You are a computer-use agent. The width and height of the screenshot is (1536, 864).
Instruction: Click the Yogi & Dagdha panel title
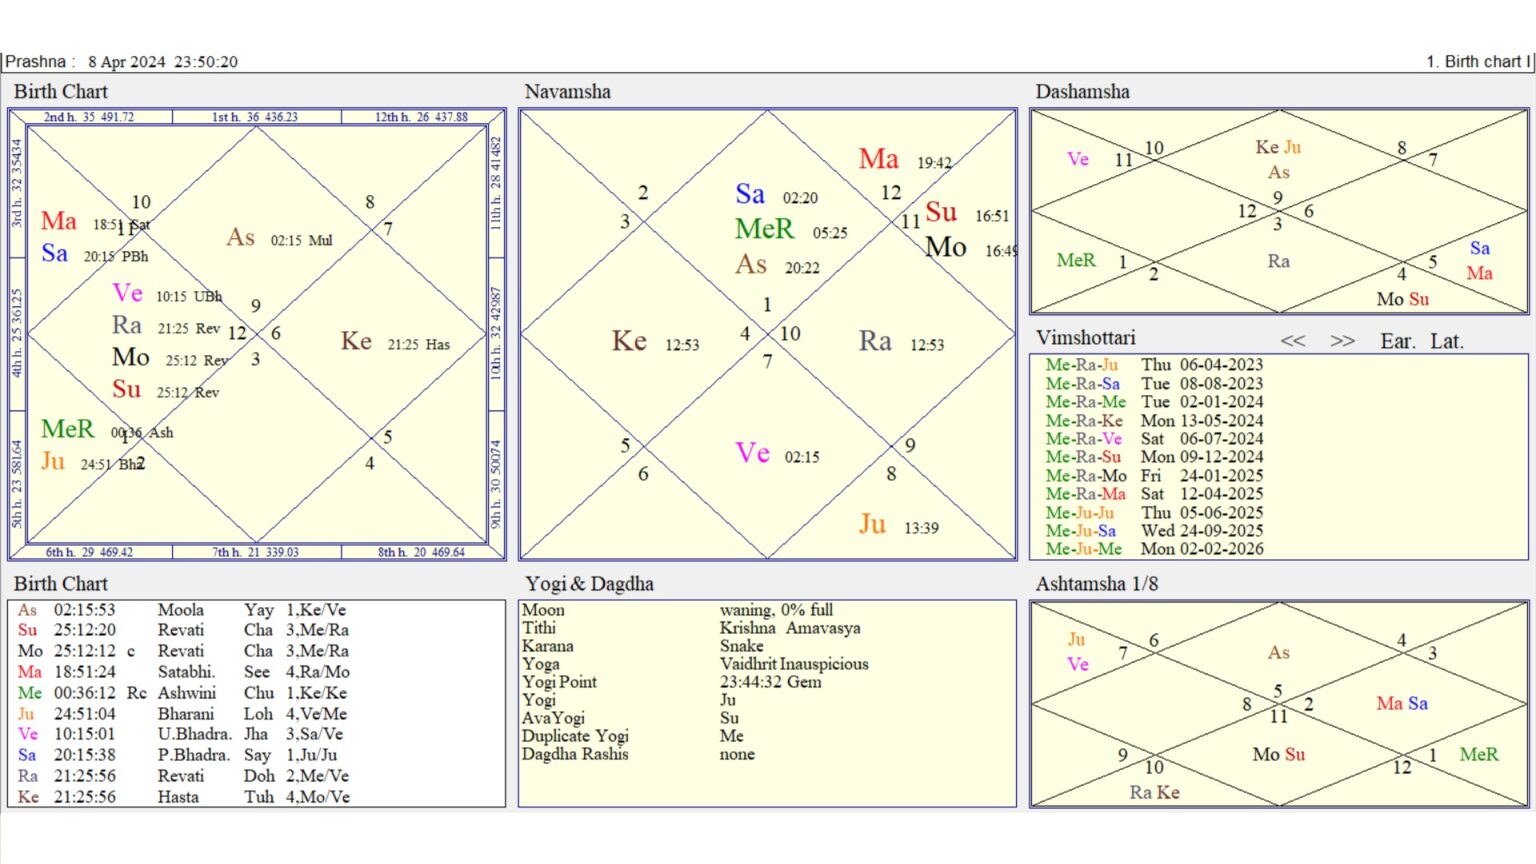589,583
